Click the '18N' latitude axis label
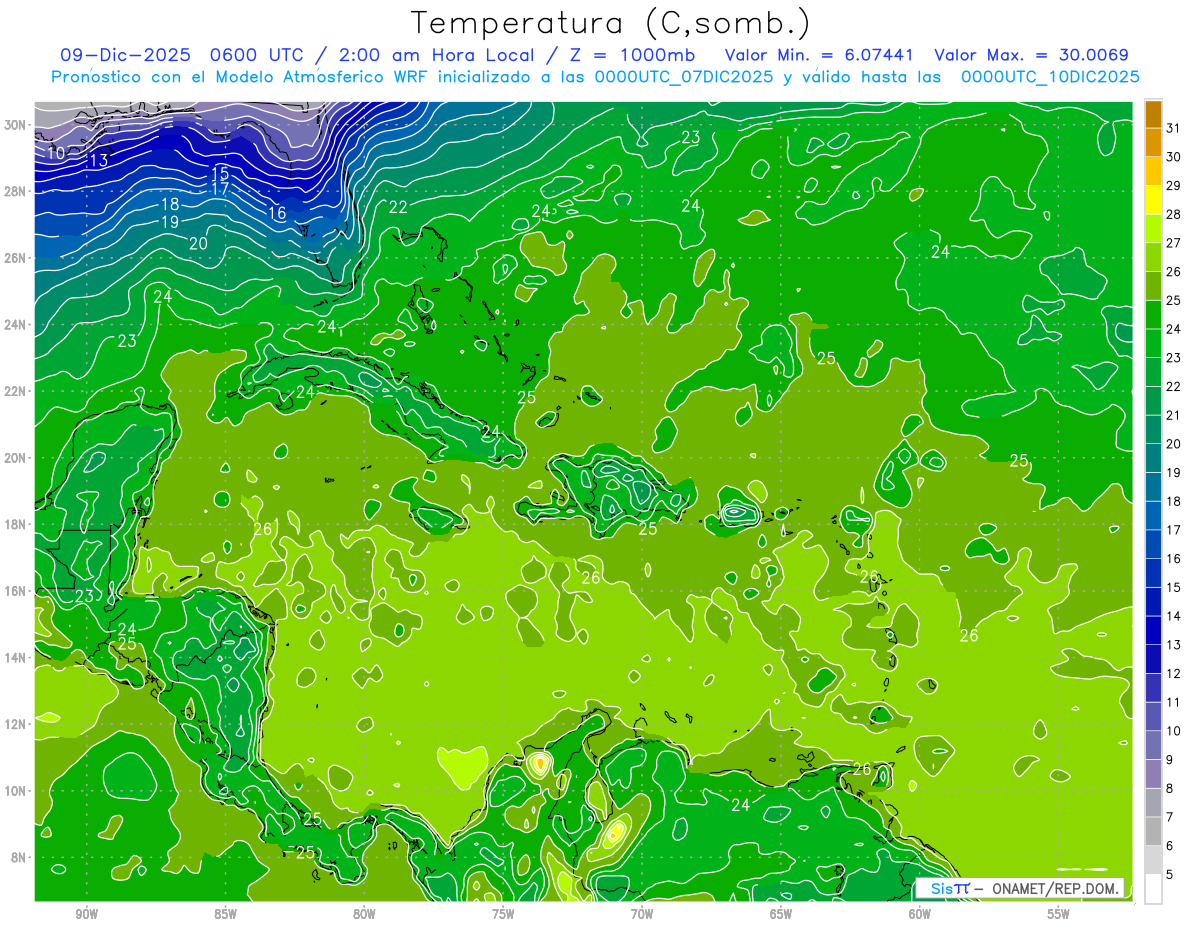 [16, 524]
